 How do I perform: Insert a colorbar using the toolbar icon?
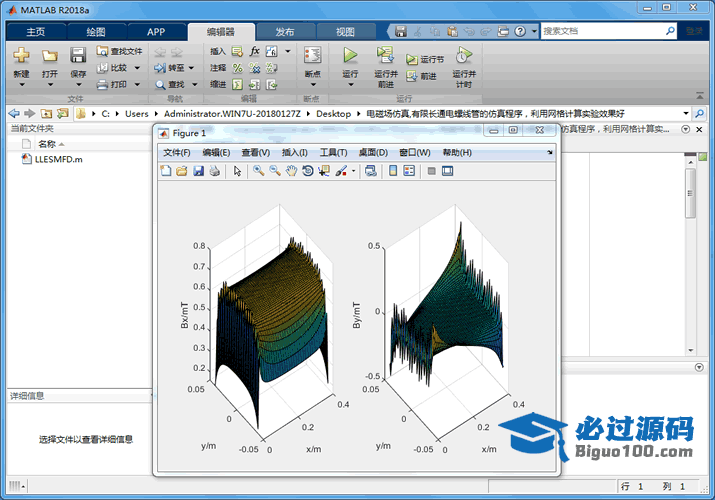click(393, 171)
